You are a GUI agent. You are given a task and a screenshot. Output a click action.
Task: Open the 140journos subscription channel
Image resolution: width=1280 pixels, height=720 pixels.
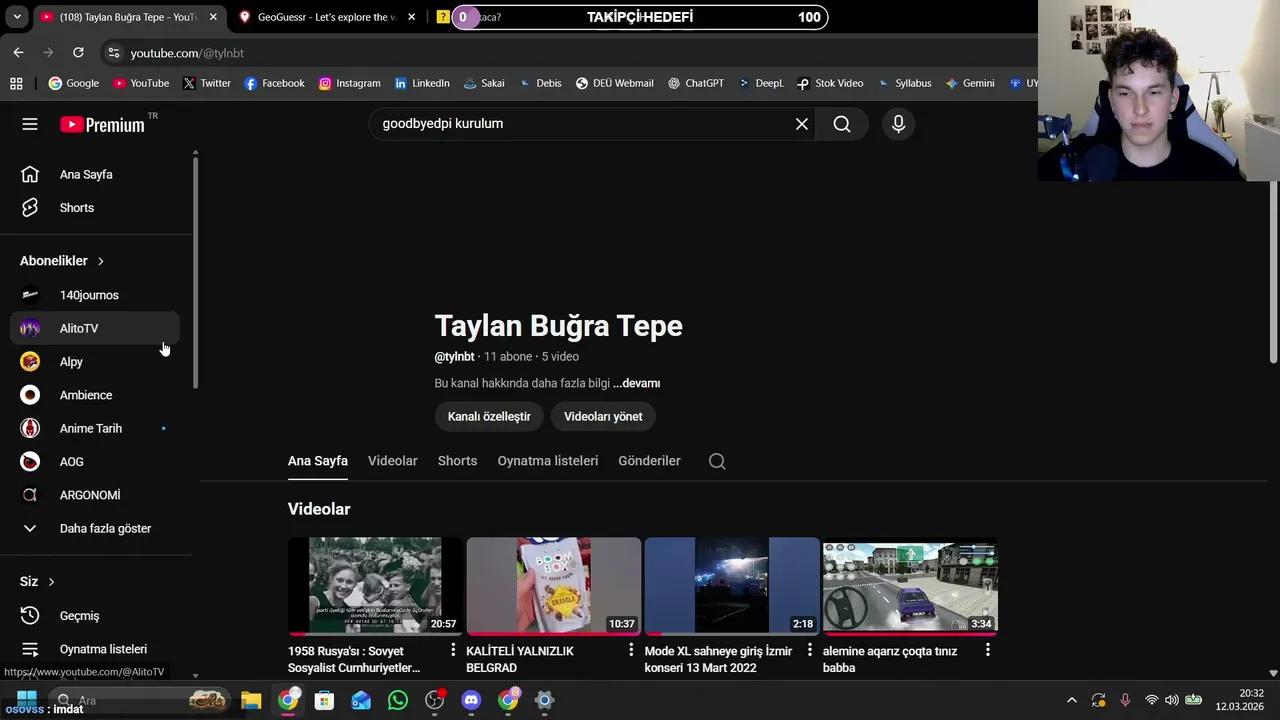96,295
